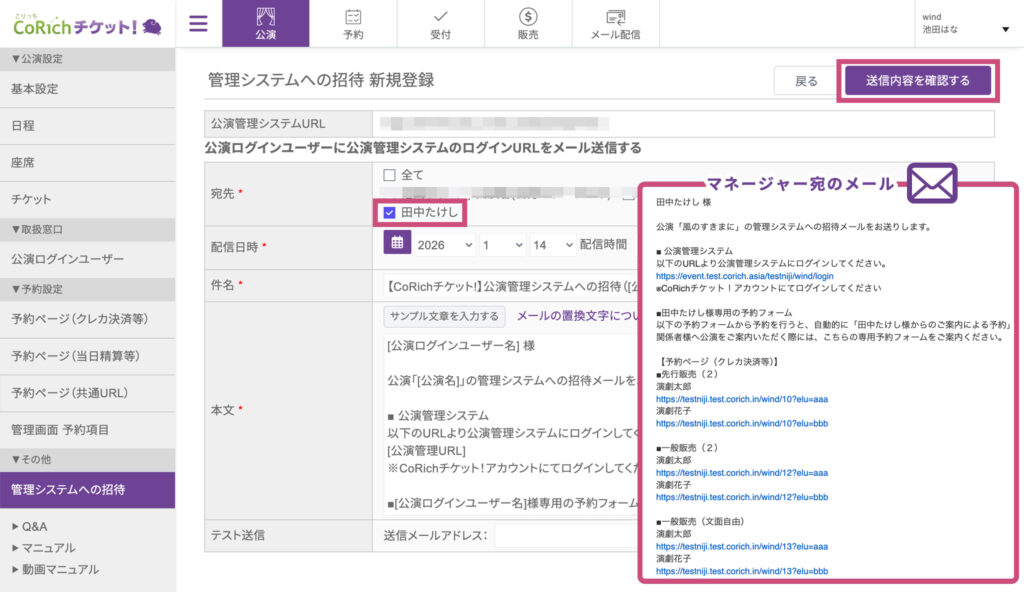Click the calendar date picker icon
The height and width of the screenshot is (592, 1024).
tap(396, 243)
